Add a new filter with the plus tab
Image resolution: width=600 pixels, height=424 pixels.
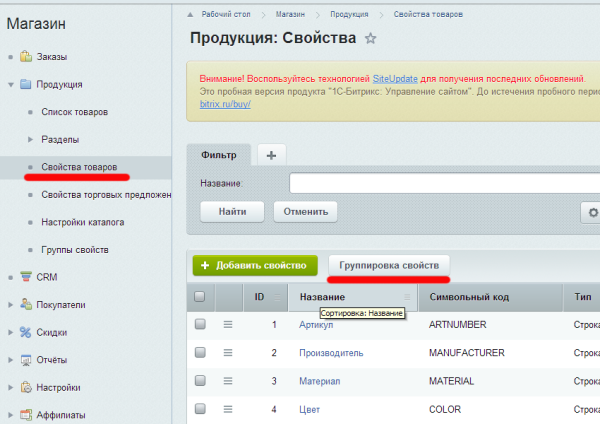point(270,155)
